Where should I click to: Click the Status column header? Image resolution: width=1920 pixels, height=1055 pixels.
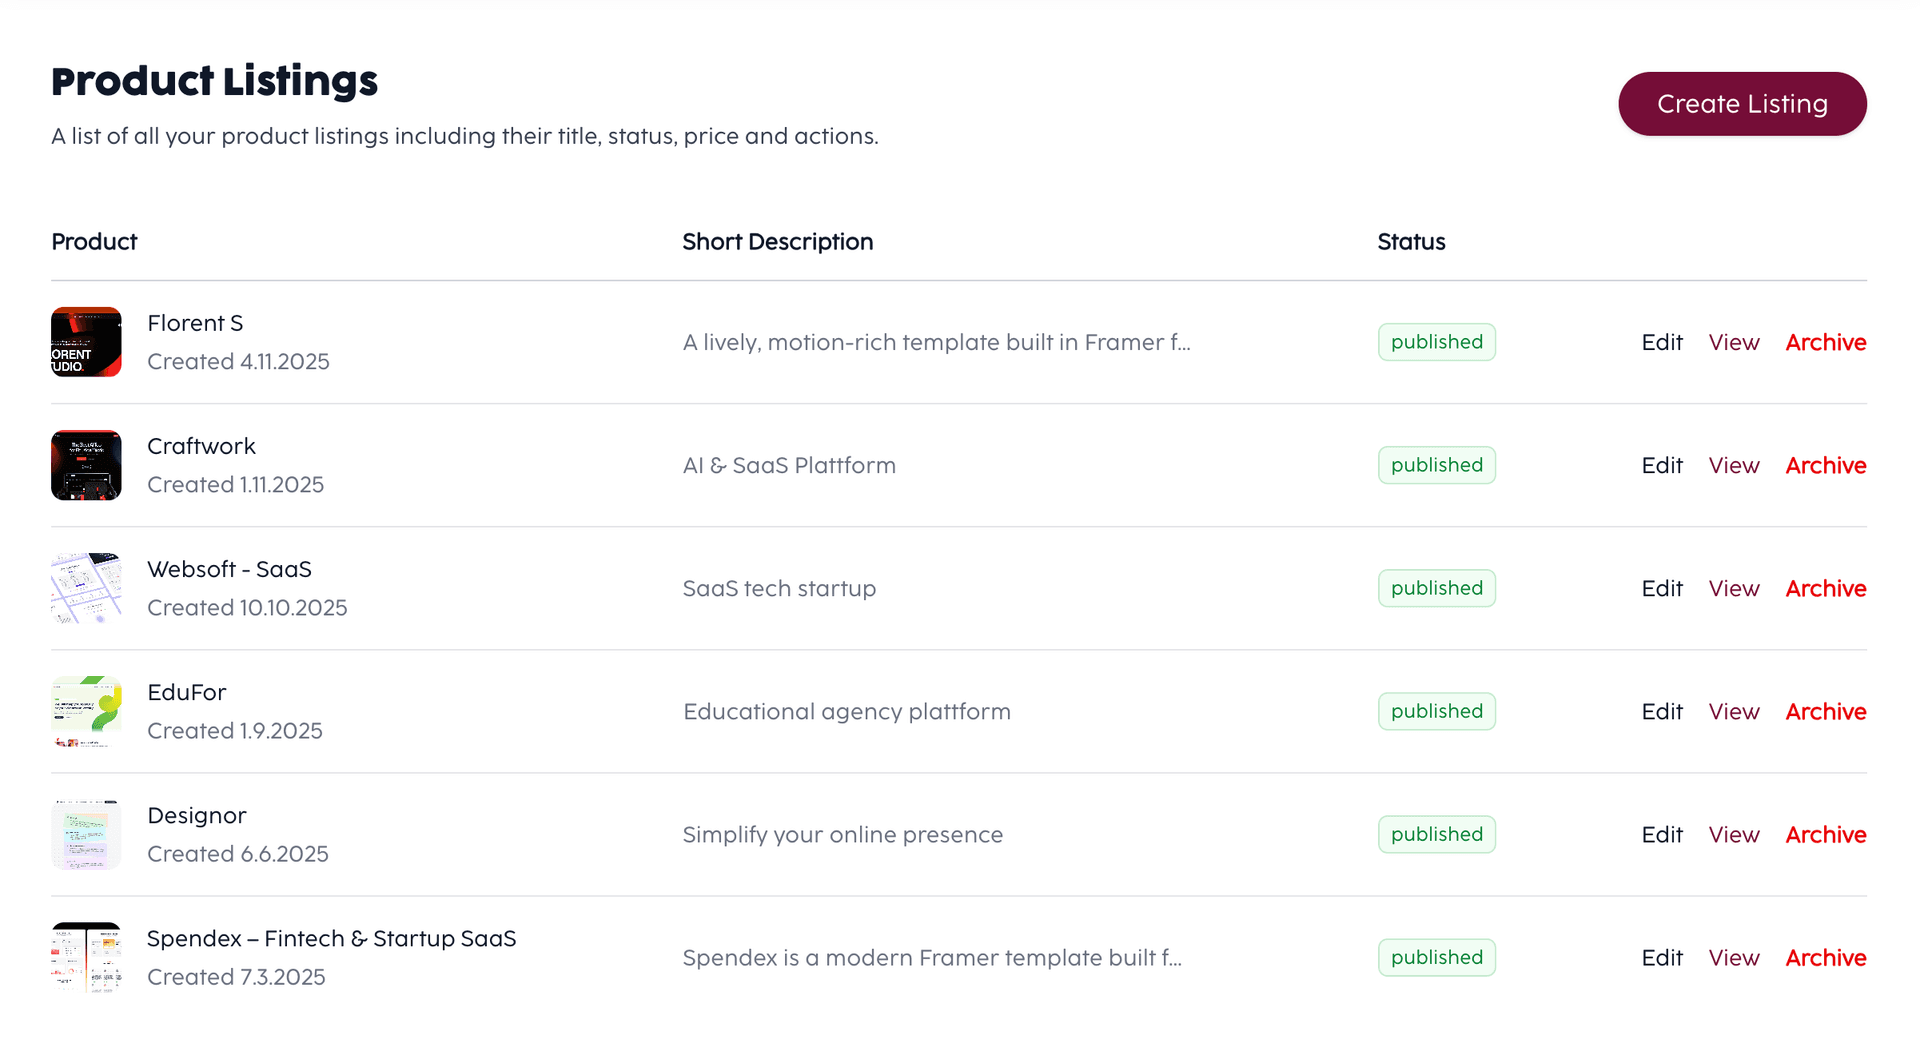click(1410, 241)
